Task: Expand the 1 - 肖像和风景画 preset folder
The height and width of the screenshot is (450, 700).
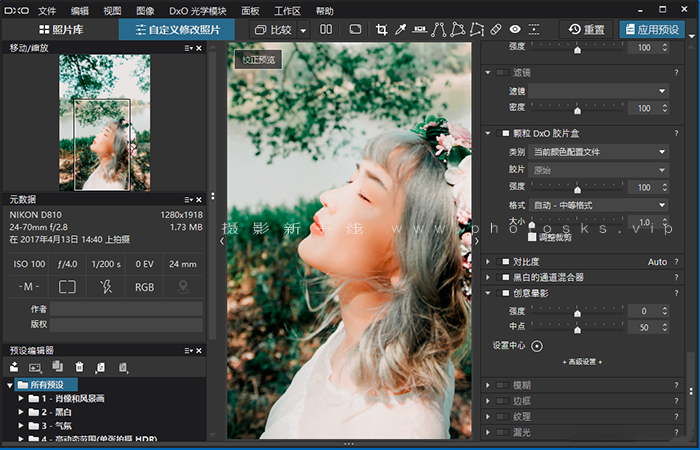Action: tap(21, 398)
